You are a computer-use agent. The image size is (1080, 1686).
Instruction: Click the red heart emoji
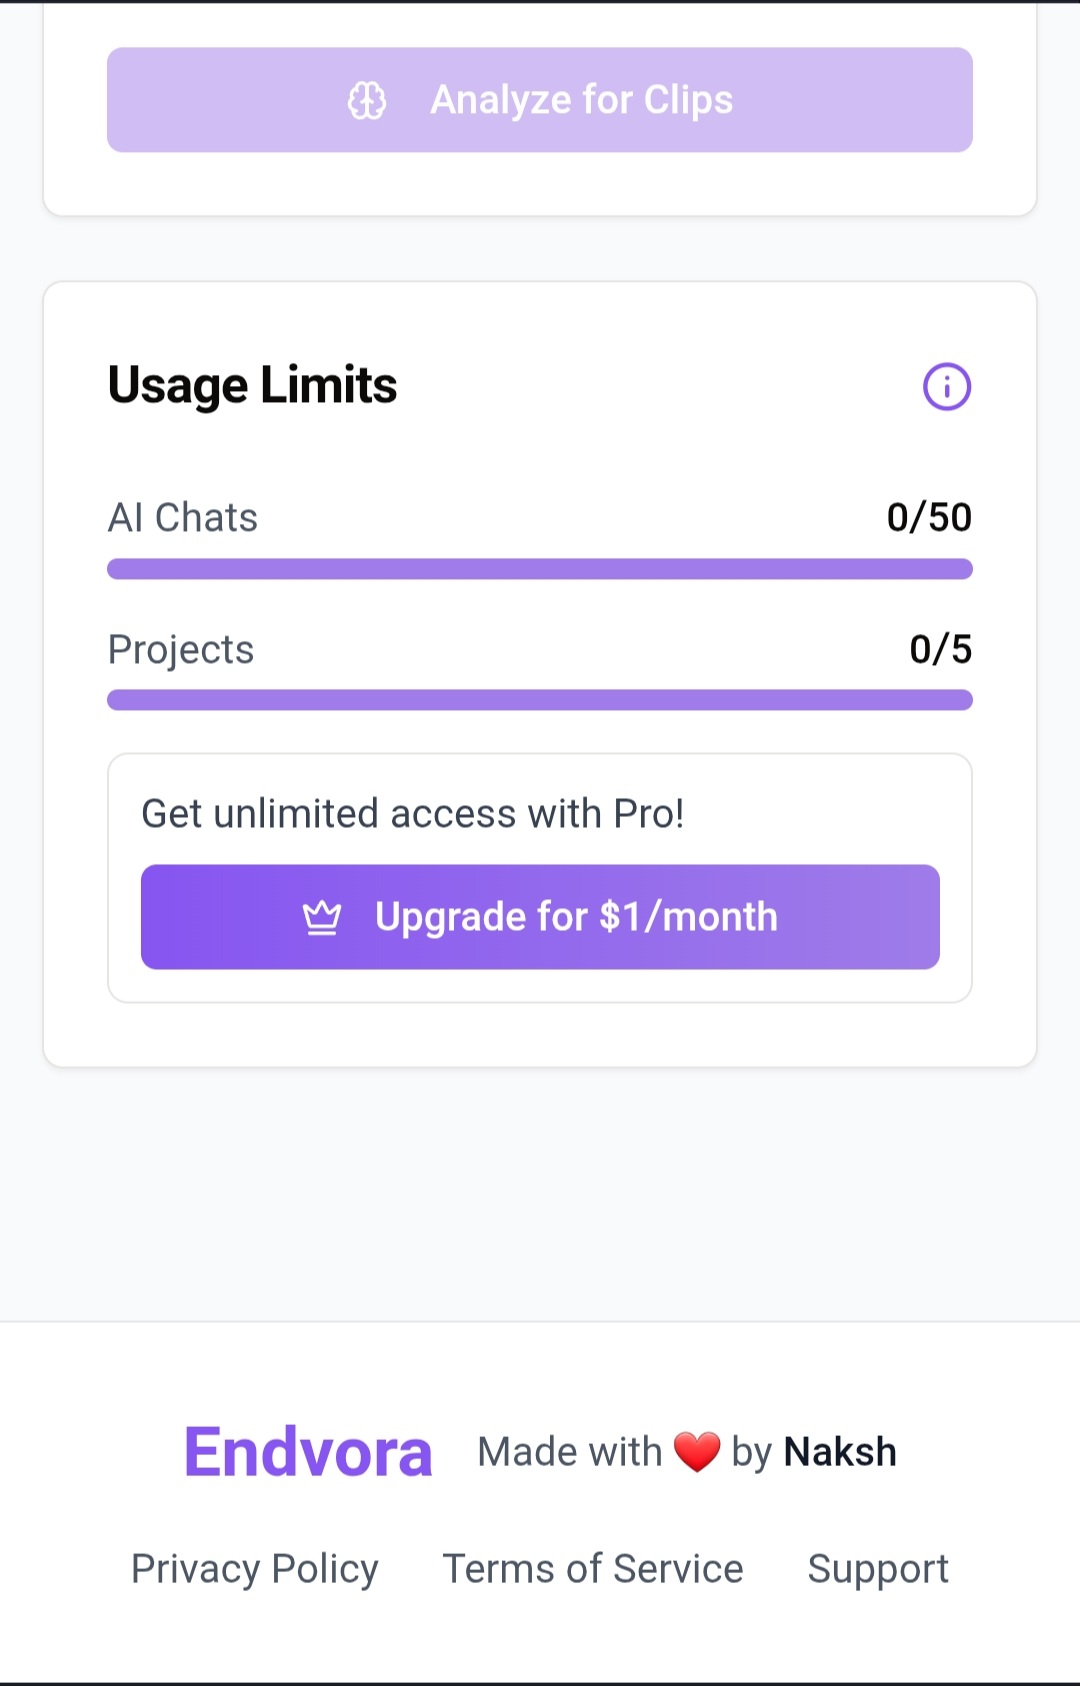(x=697, y=1452)
